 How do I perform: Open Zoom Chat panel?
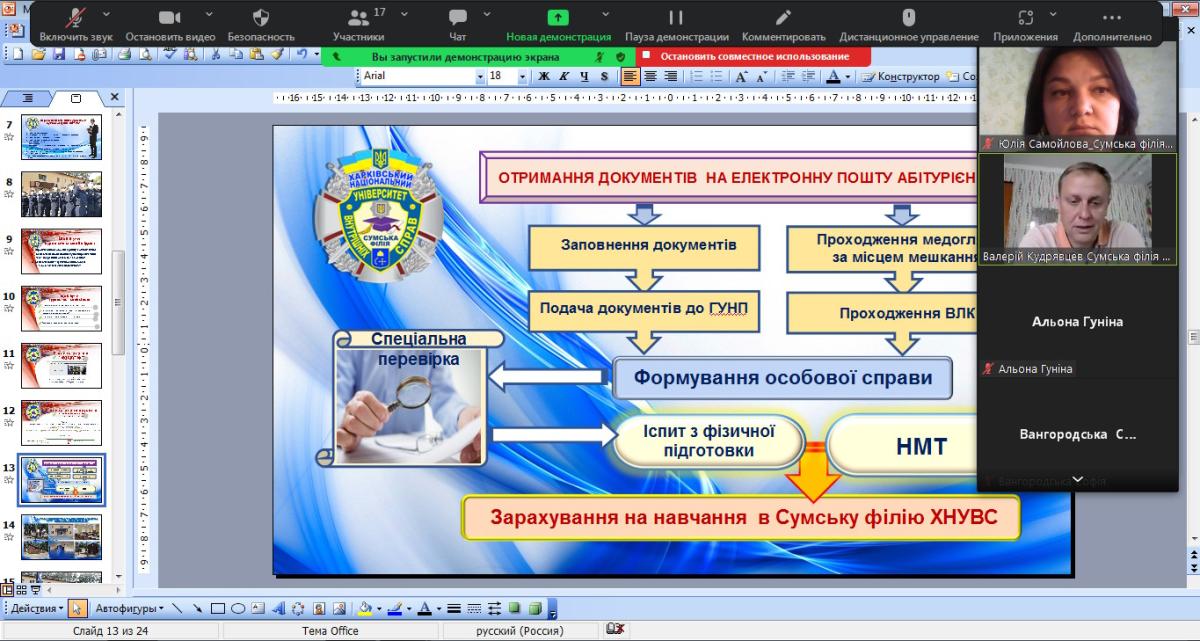[x=458, y=25]
